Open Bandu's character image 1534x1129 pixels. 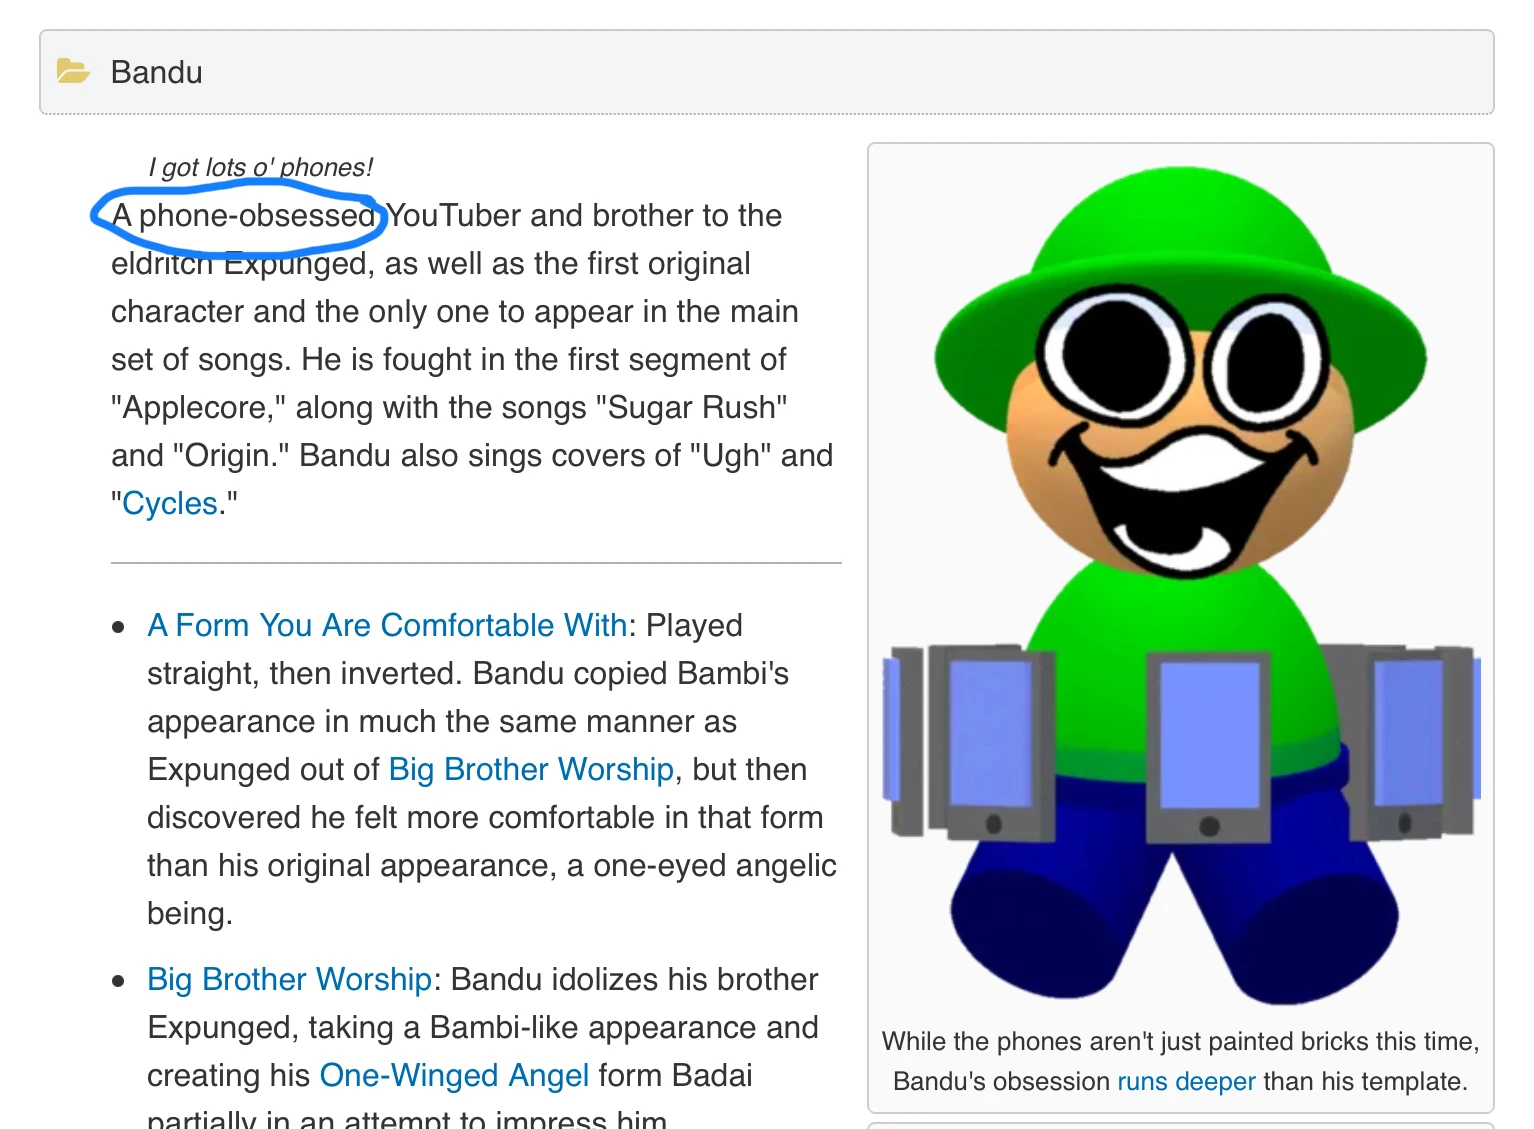tap(1181, 585)
